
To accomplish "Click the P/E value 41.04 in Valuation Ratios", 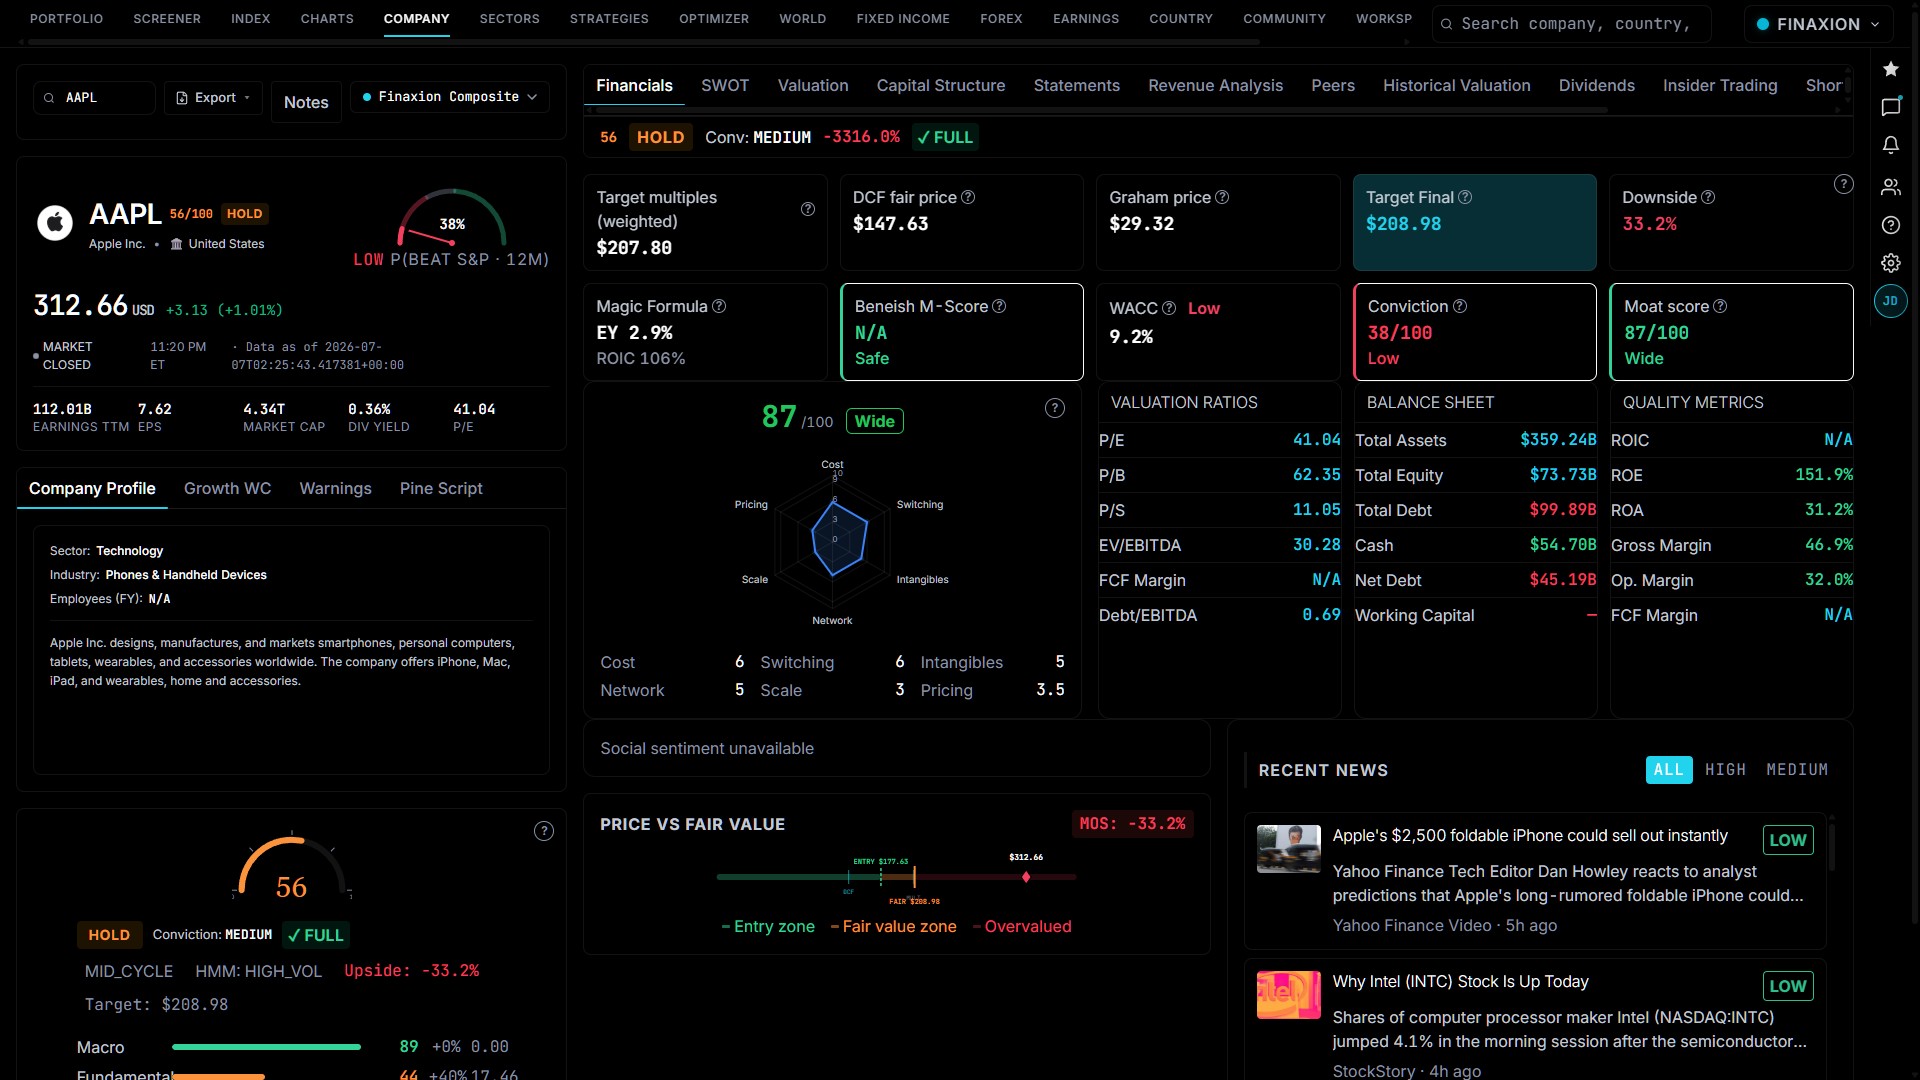I will coord(1316,440).
